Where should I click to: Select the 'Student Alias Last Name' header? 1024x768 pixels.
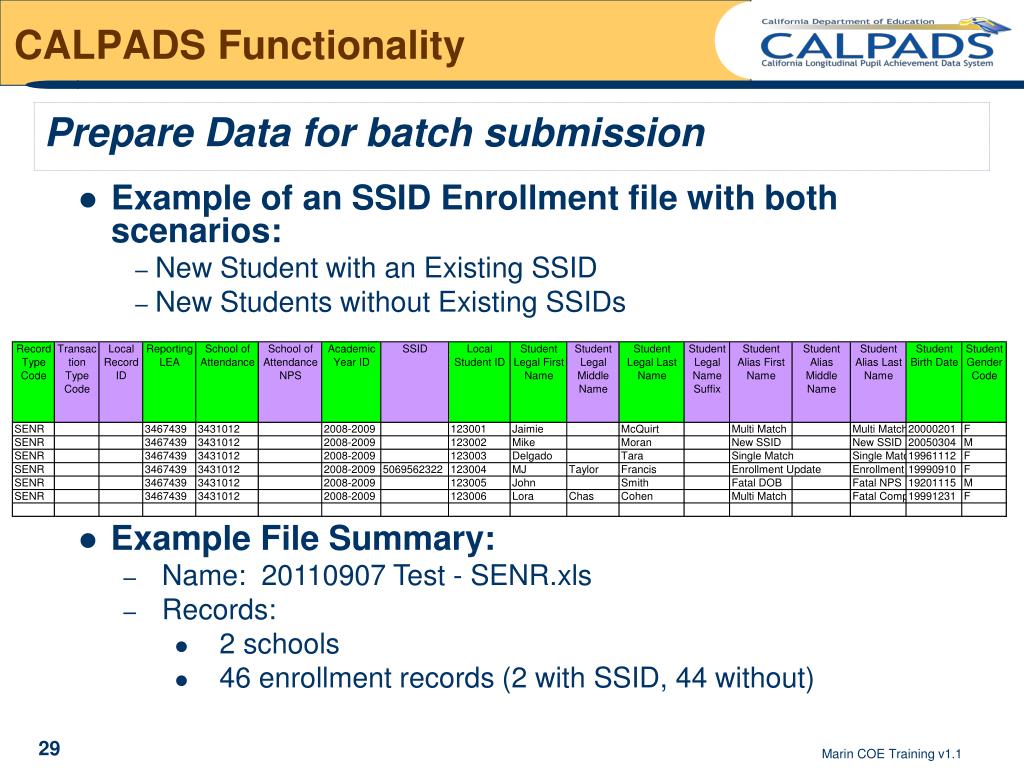[x=878, y=382]
